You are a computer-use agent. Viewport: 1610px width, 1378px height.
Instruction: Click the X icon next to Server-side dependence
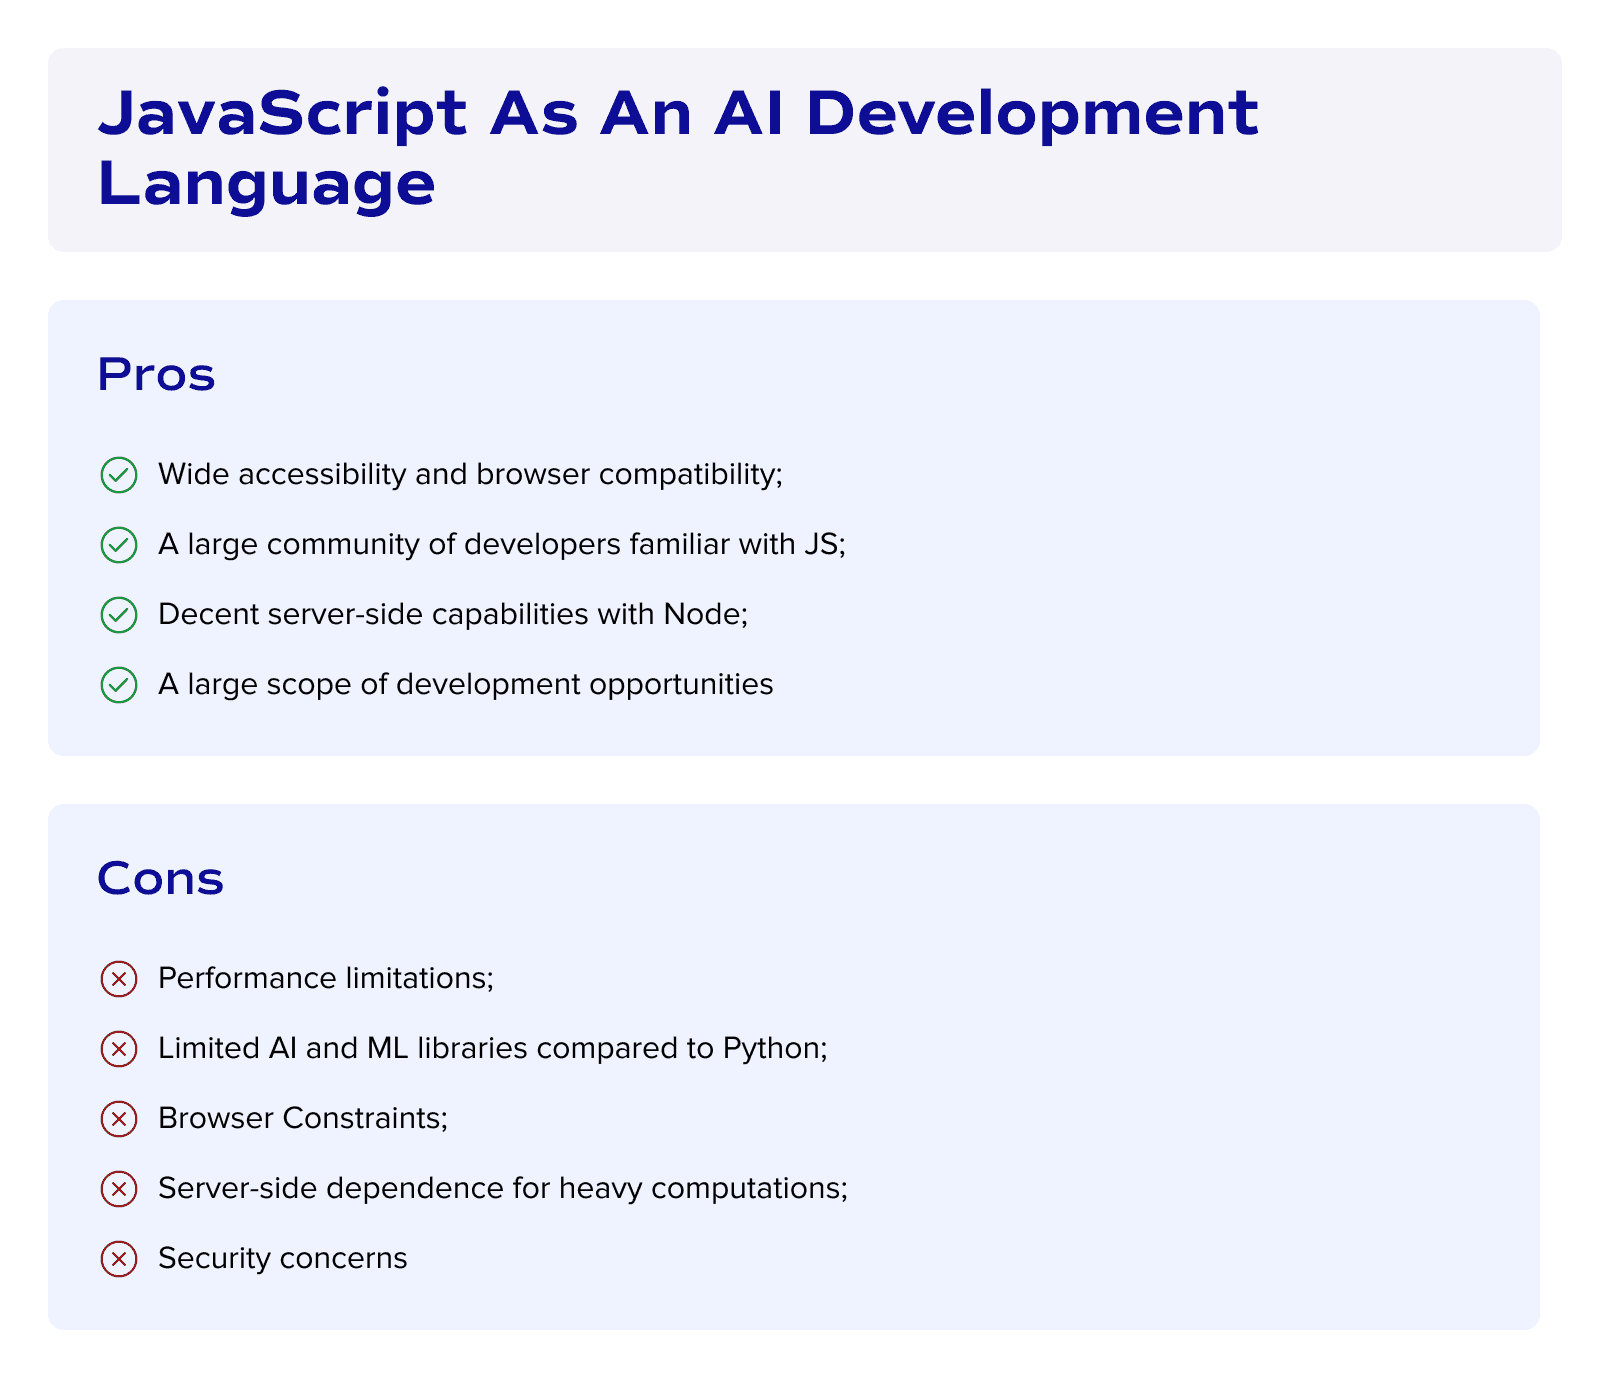[x=119, y=1189]
